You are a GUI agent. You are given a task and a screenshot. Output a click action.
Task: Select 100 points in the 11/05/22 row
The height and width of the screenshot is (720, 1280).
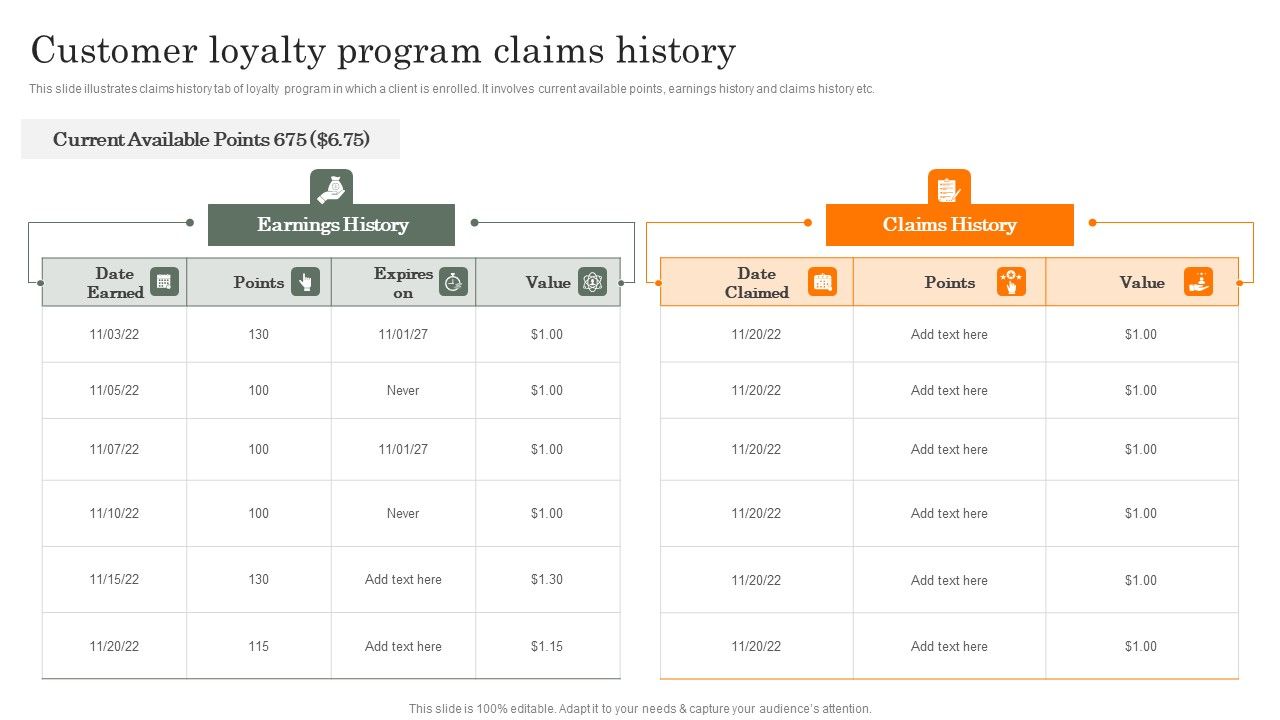pos(259,390)
